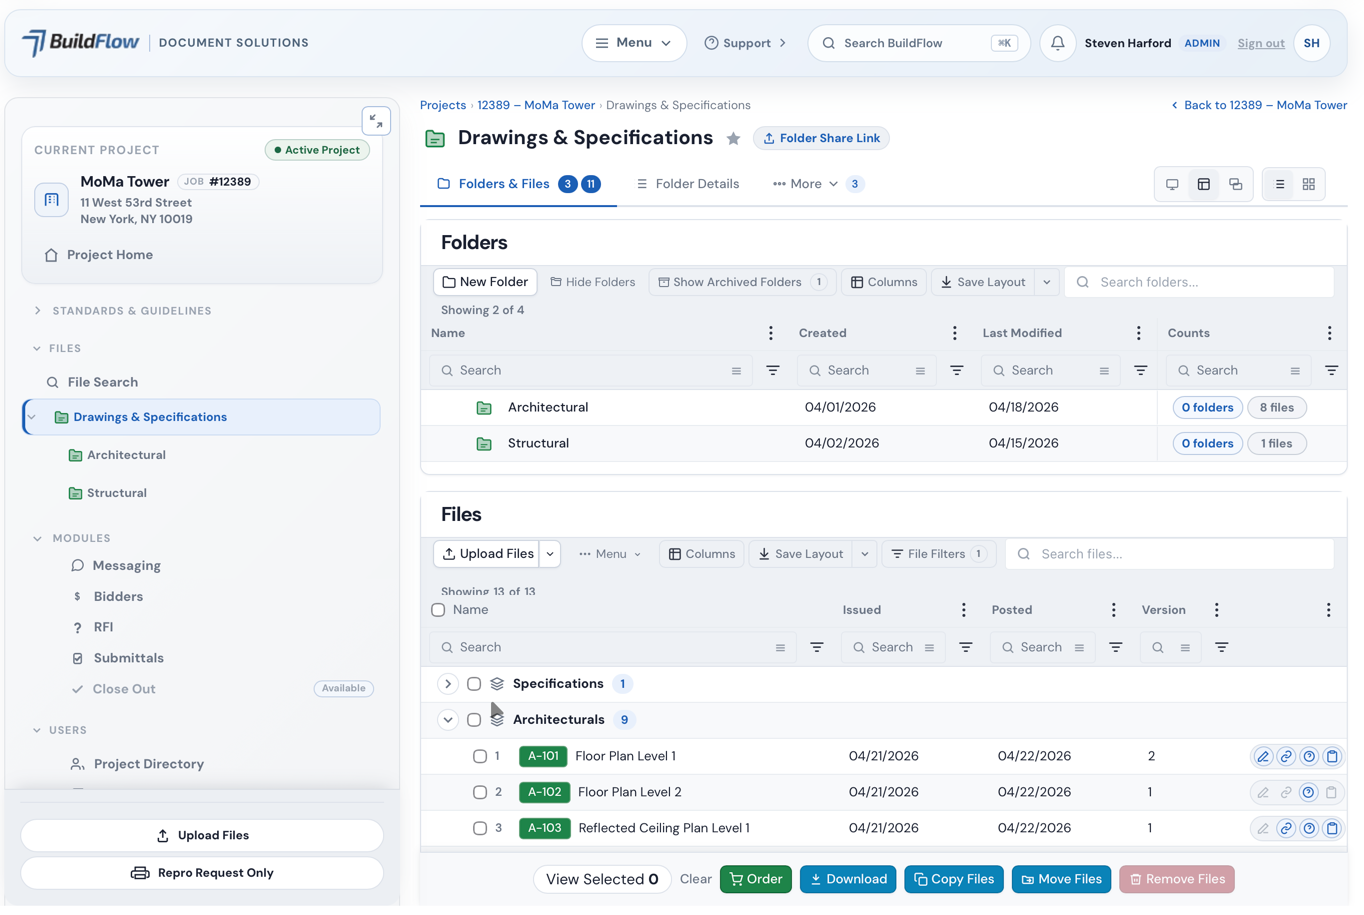This screenshot has height=915, width=1364.
Task: Open the More tab menu
Action: tap(817, 184)
